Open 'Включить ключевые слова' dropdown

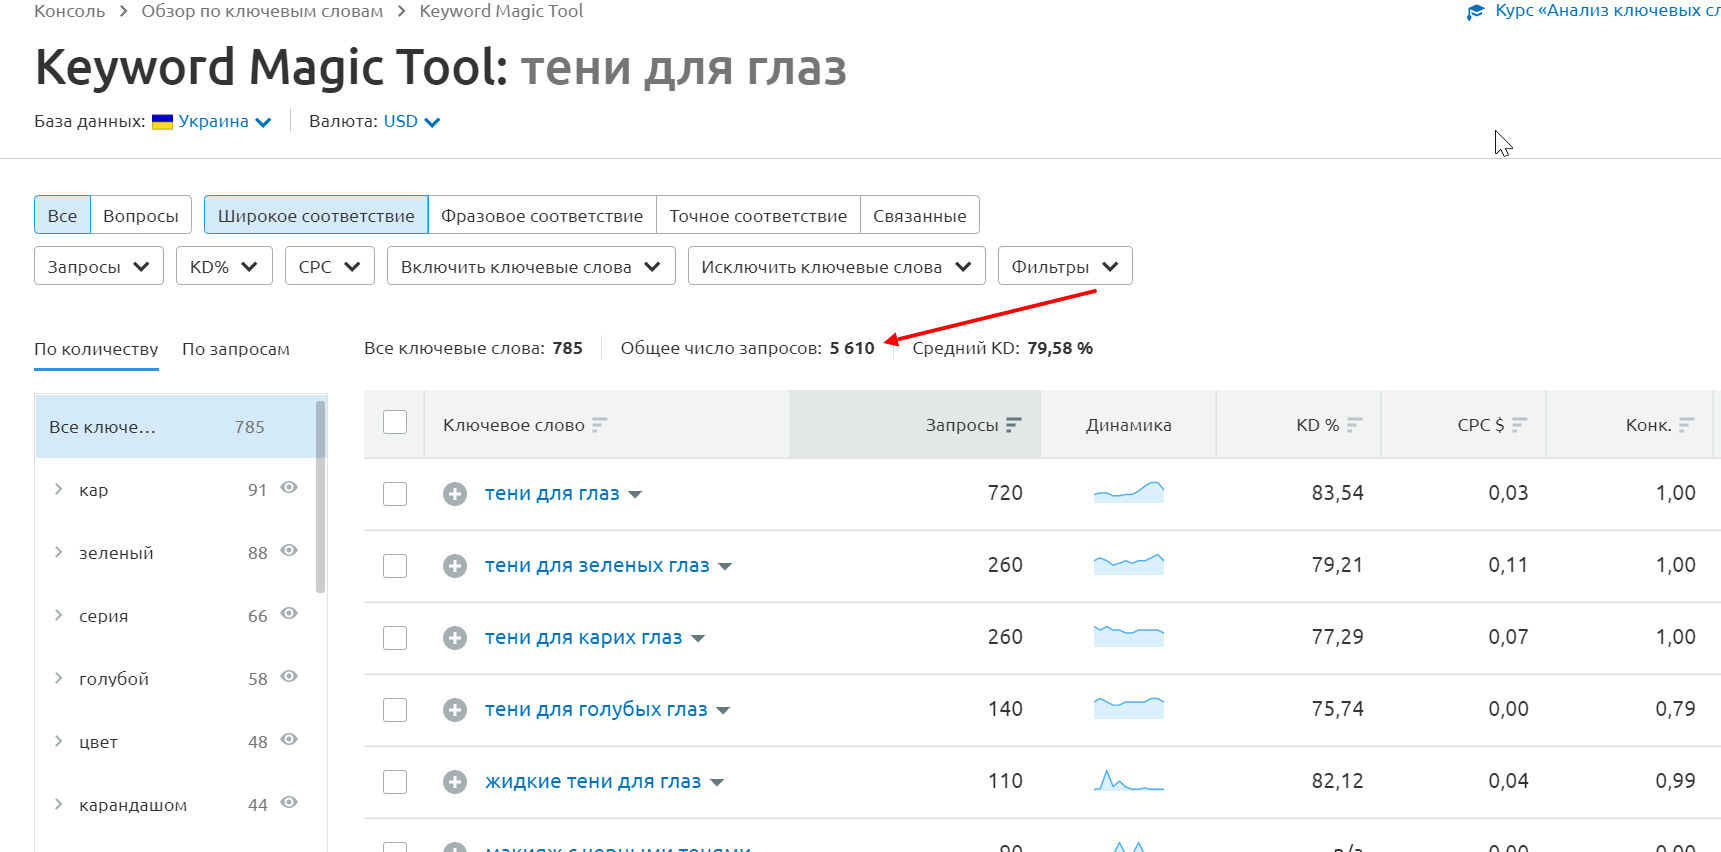coord(531,266)
